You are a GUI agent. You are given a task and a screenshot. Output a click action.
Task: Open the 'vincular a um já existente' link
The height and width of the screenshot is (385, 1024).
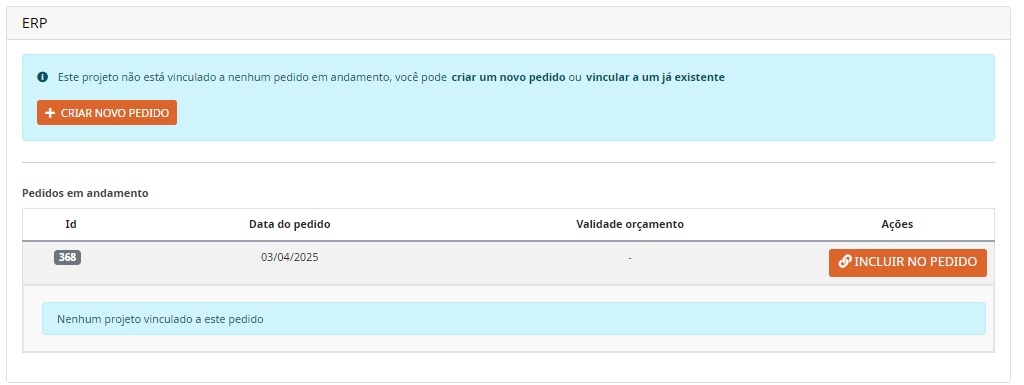(655, 77)
